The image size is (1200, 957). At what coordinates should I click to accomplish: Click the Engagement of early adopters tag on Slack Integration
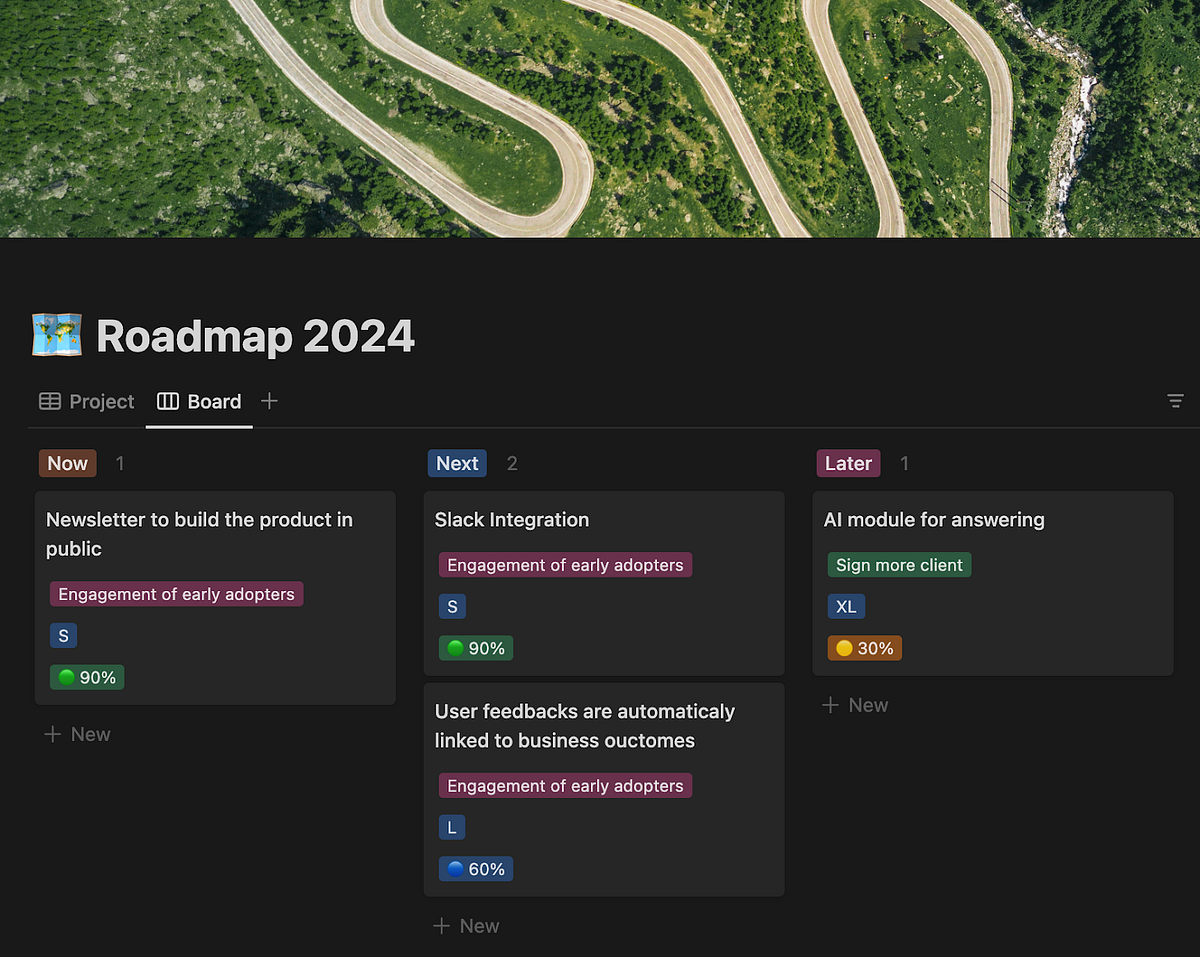click(564, 564)
